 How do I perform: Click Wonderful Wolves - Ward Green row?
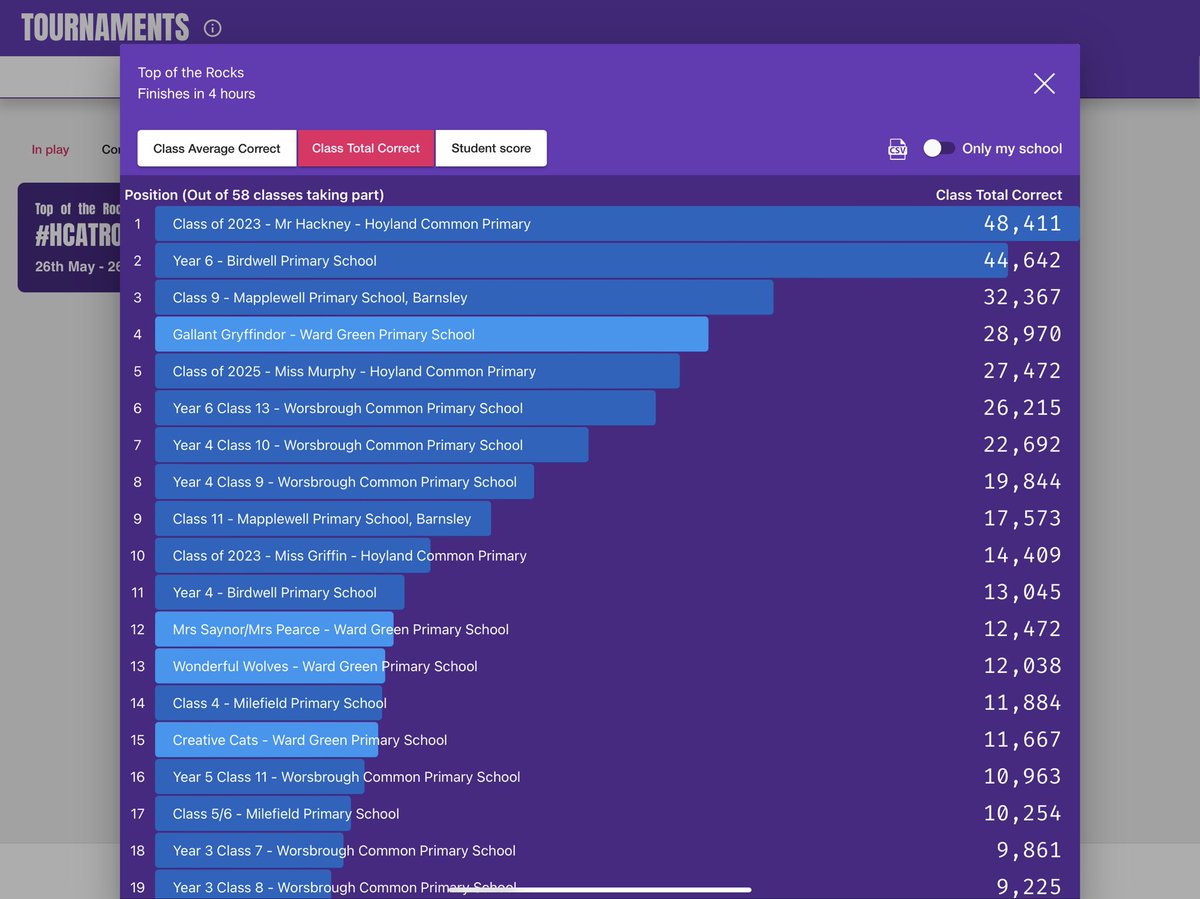(x=600, y=666)
